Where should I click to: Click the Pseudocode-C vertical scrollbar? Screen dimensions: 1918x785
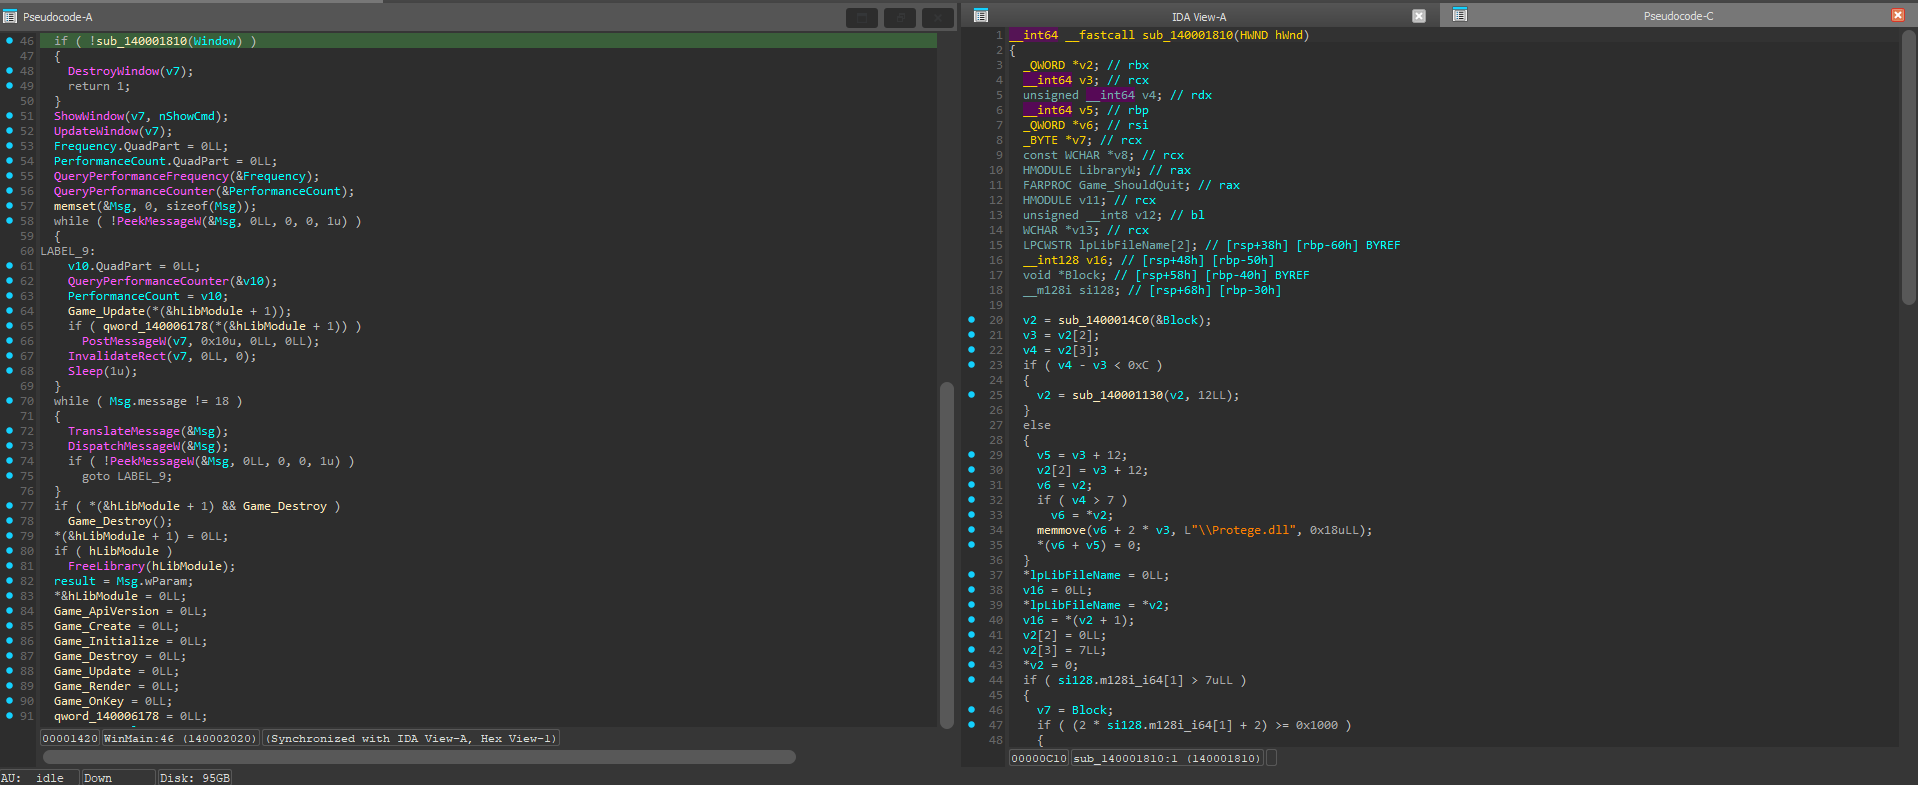coord(1909,166)
